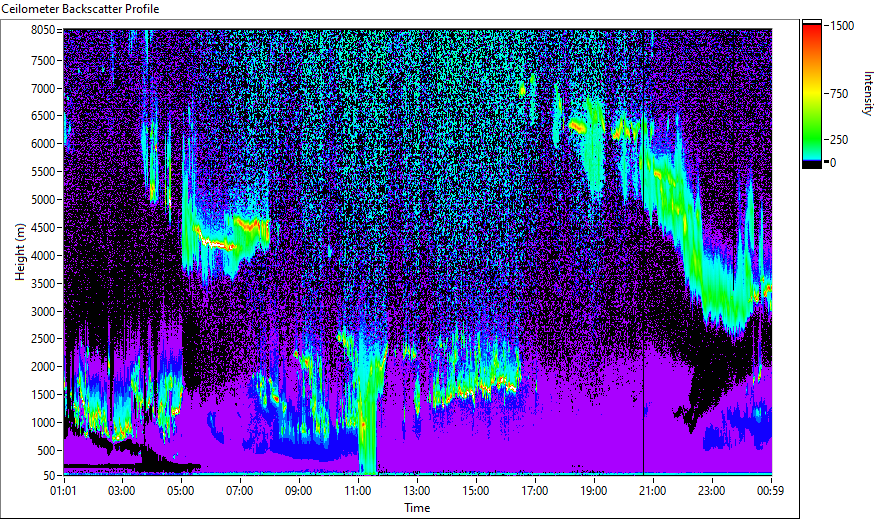Select the 1500 height axis value
This screenshot has width=878, height=519.
[43, 395]
